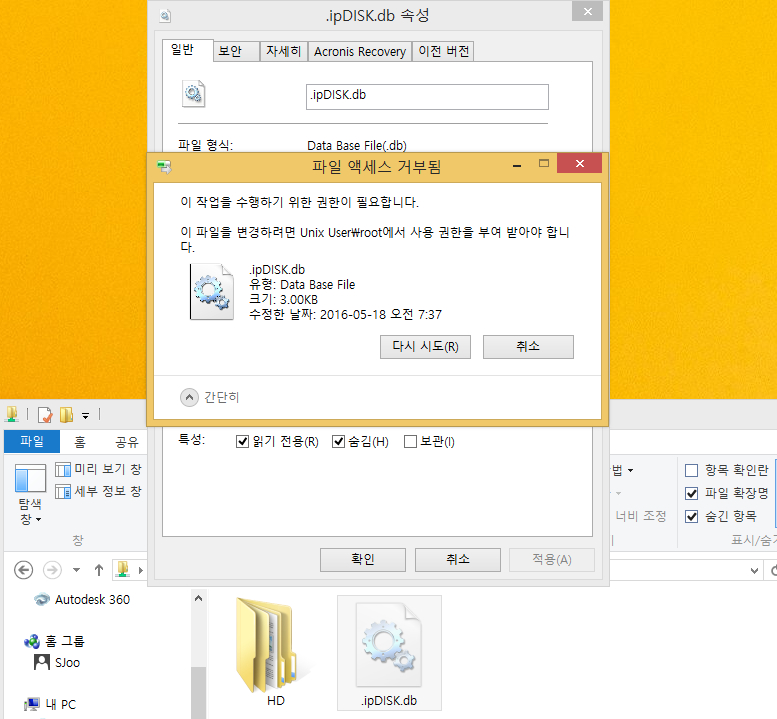Image resolution: width=777 pixels, height=719 pixels.
Task: Open the 파일 menu in Explorer
Action: pyautogui.click(x=32, y=442)
